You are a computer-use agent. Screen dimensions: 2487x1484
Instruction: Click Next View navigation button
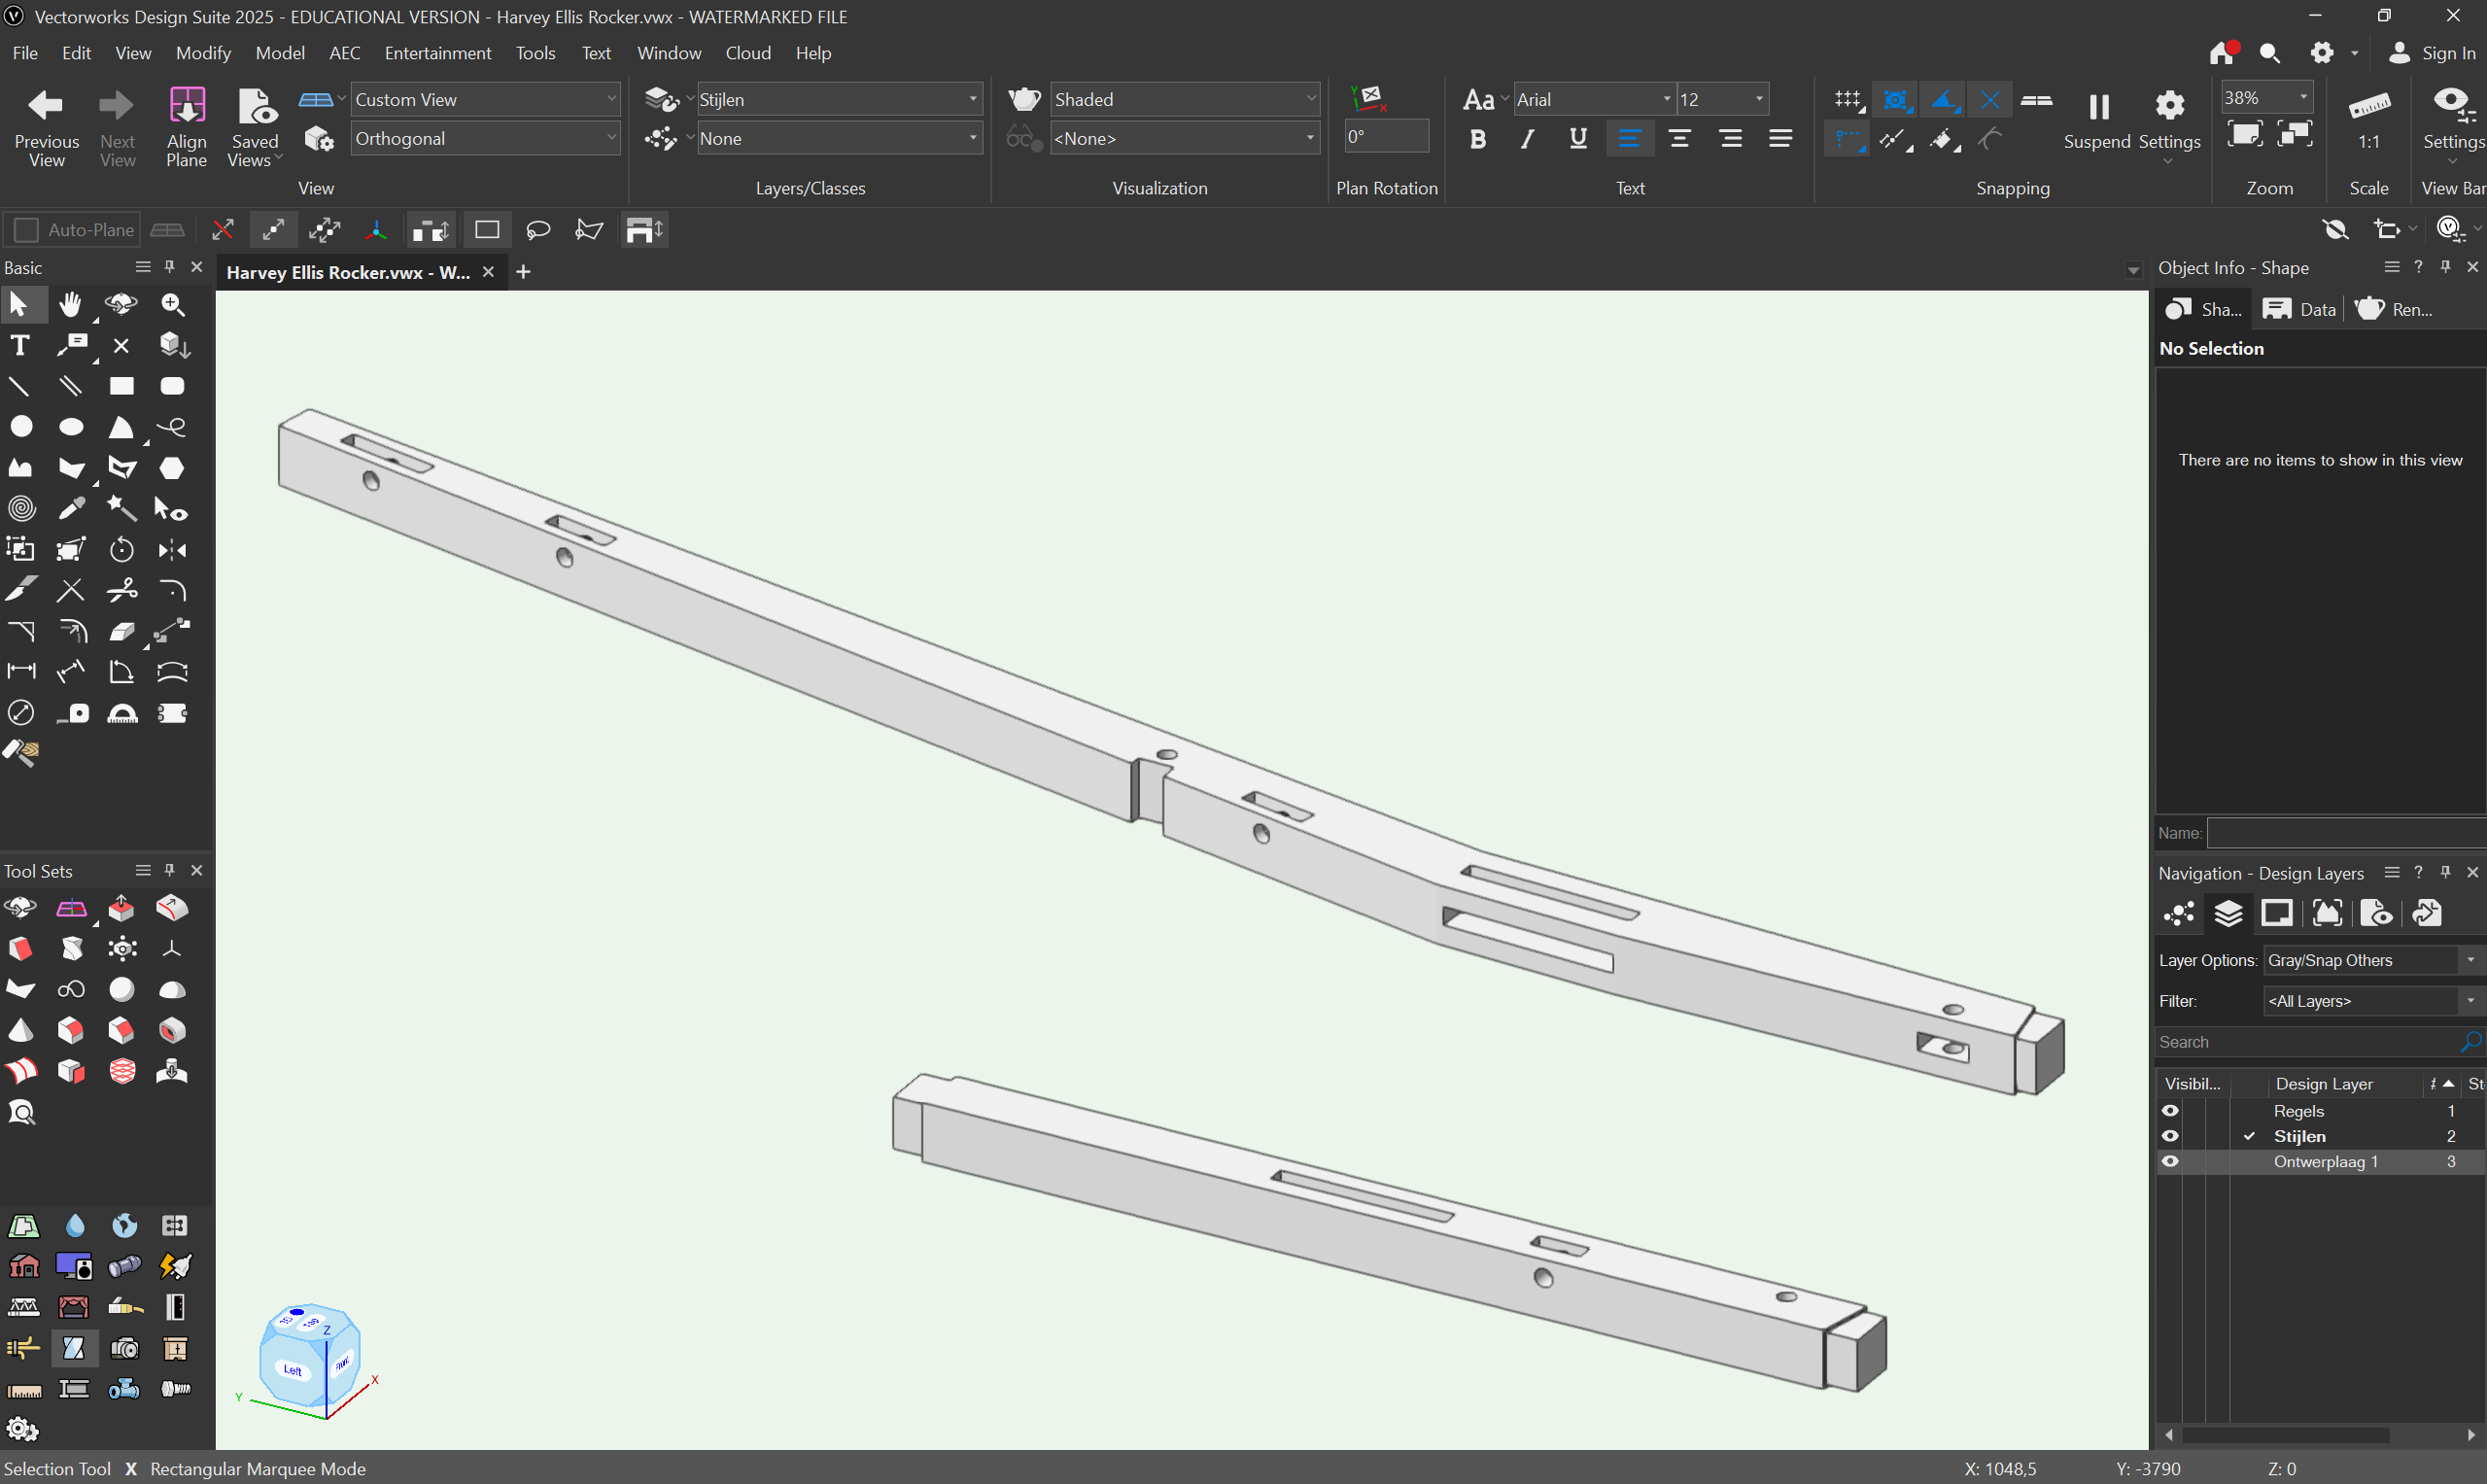pyautogui.click(x=116, y=118)
